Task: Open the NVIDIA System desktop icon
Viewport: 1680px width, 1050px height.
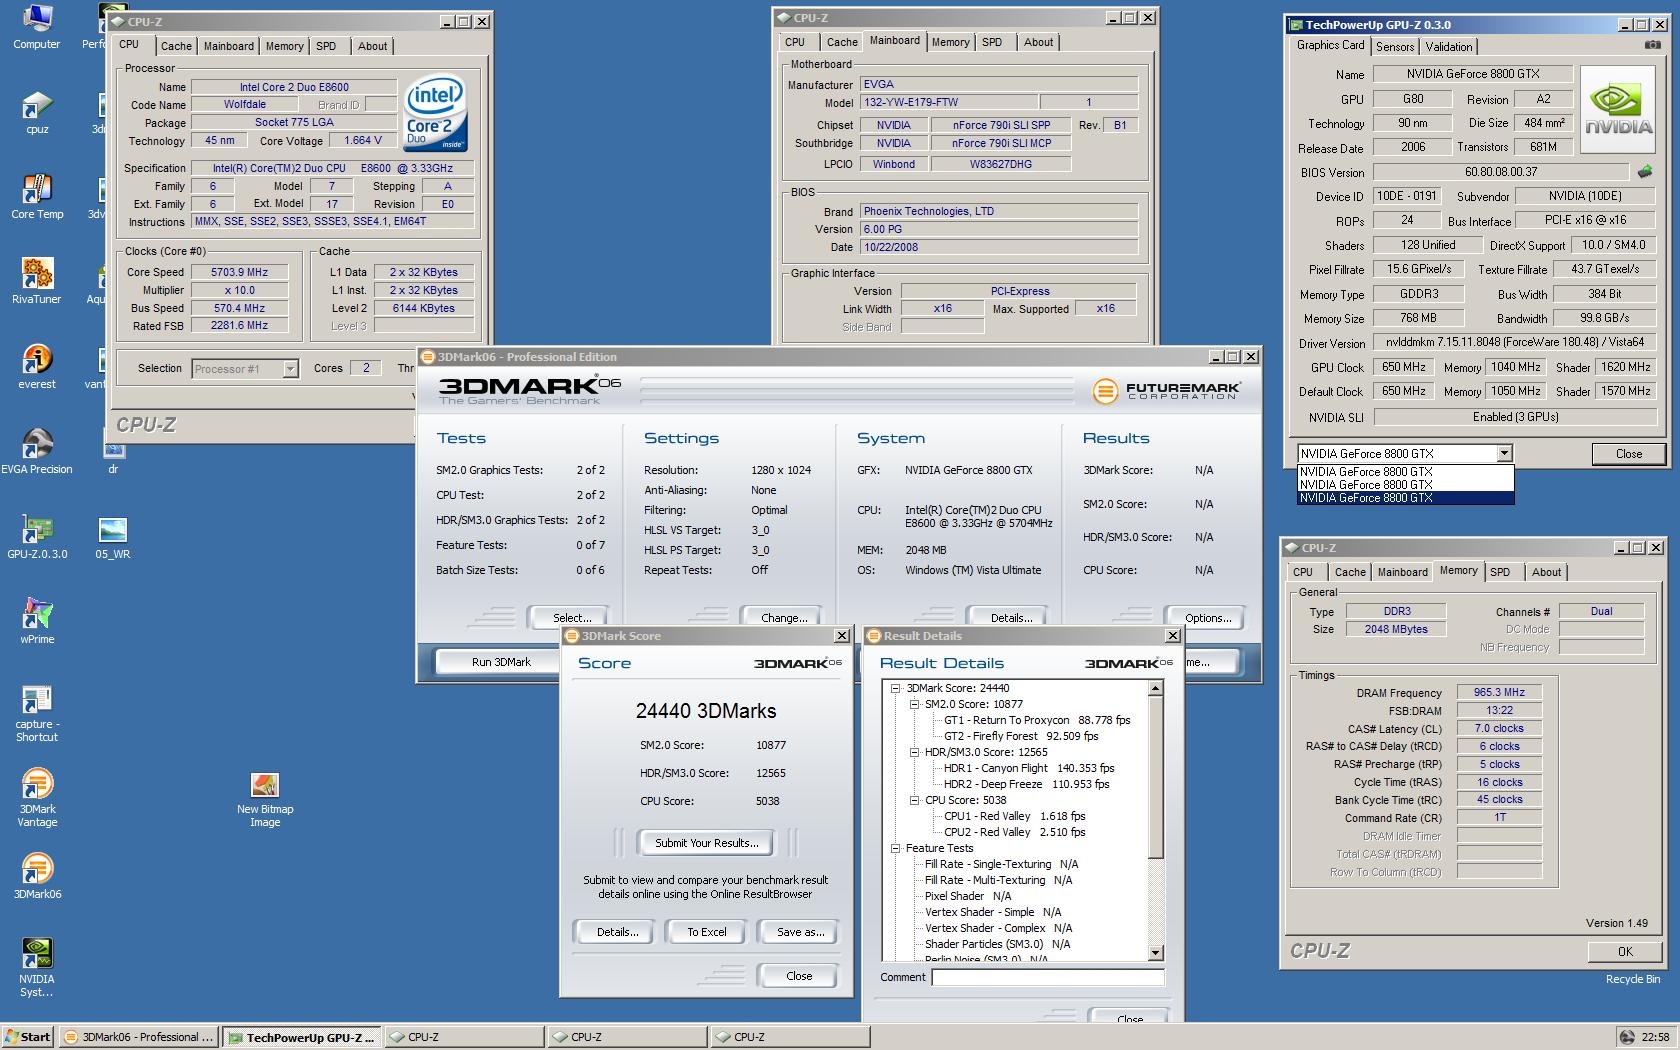Action: tap(36, 967)
